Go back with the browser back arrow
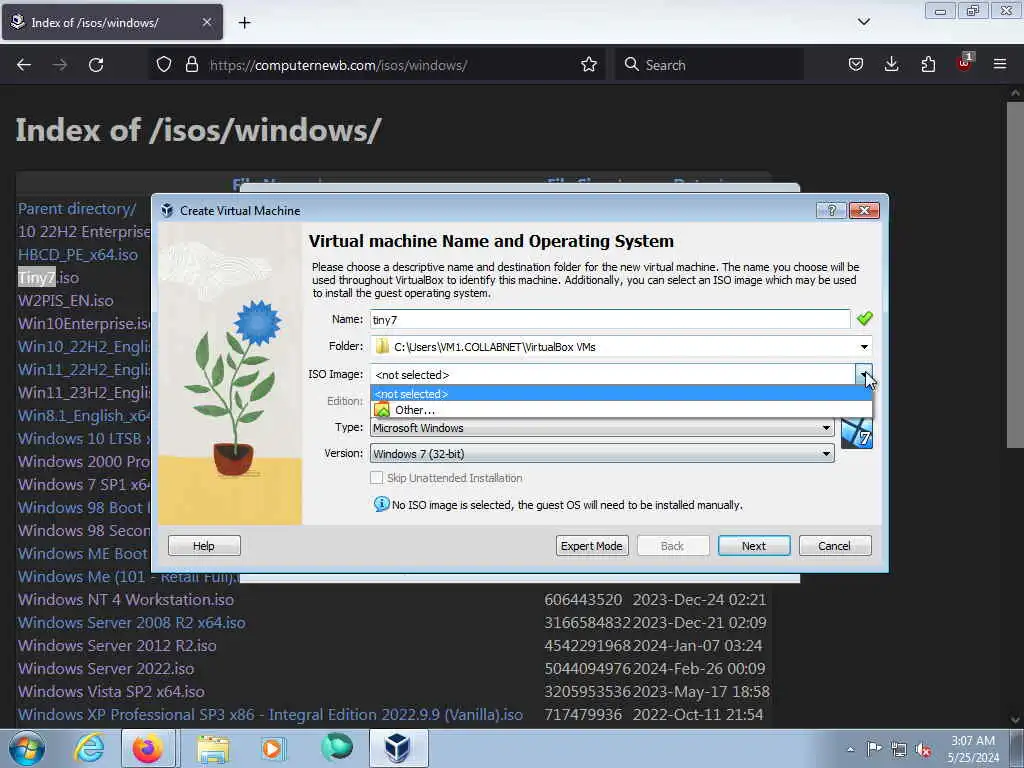 24,65
